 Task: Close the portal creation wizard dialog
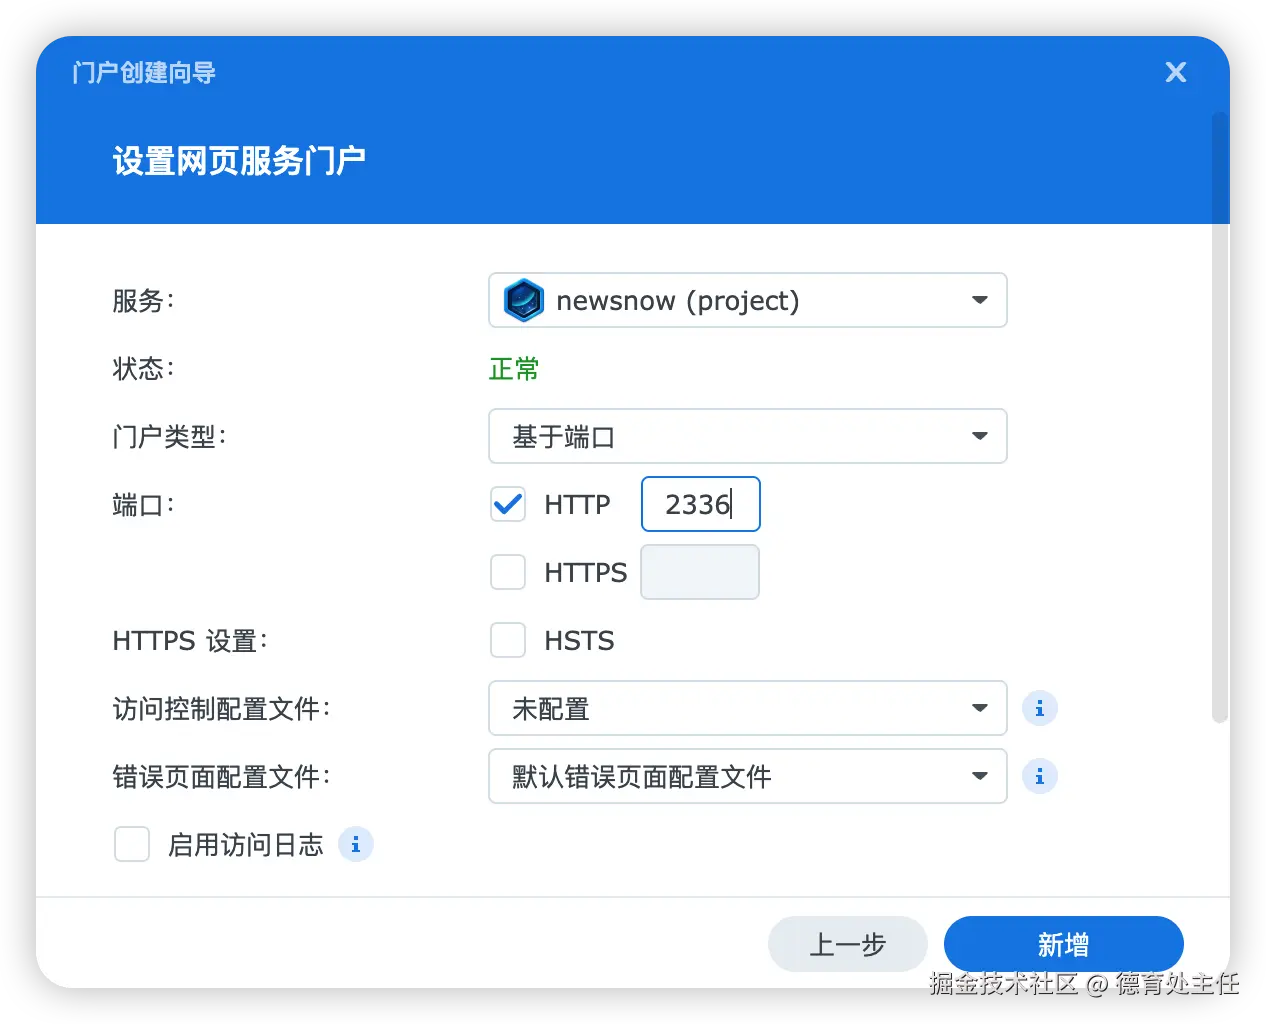pyautogui.click(x=1176, y=72)
